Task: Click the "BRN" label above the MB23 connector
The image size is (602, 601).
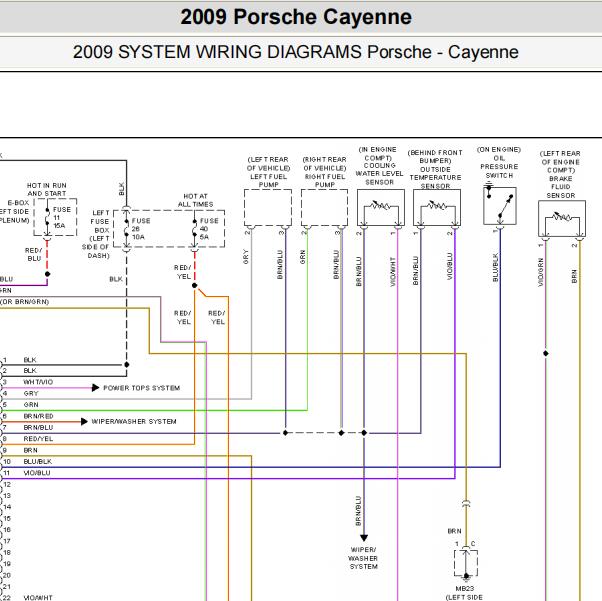Action: (x=454, y=531)
